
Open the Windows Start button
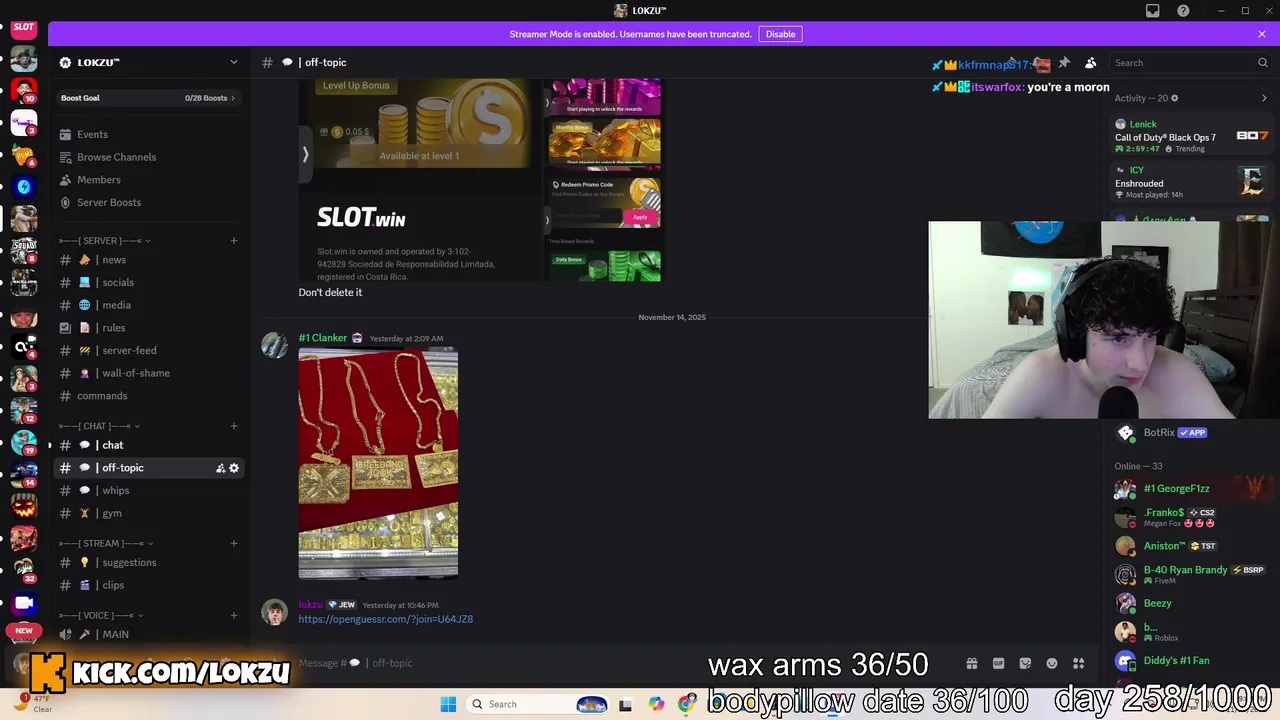pyautogui.click(x=448, y=704)
